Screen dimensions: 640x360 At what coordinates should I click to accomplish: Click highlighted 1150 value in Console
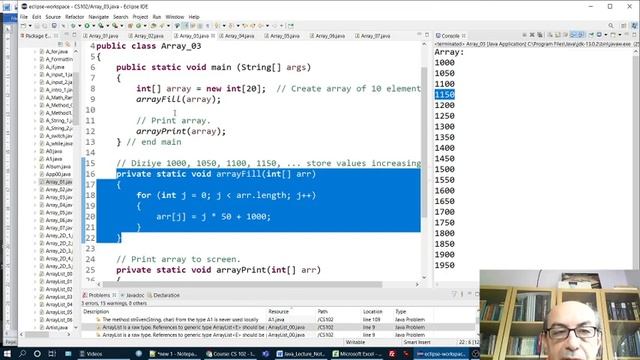click(x=444, y=94)
